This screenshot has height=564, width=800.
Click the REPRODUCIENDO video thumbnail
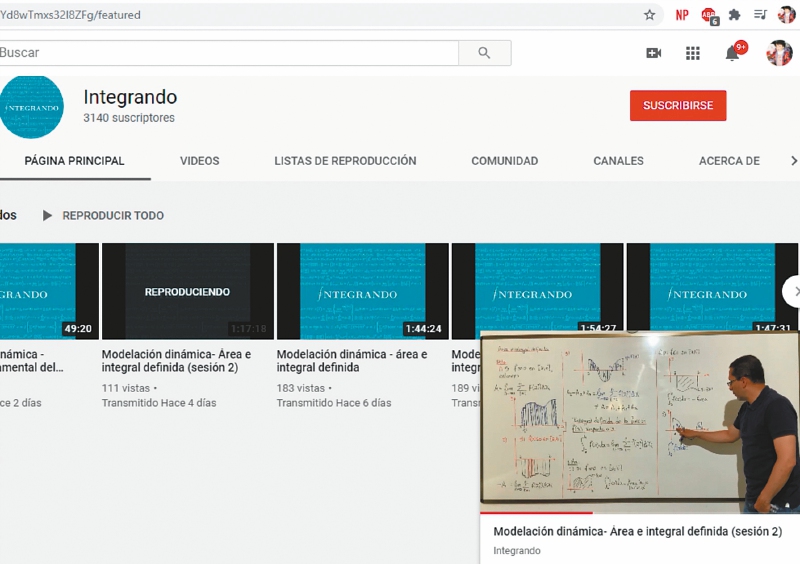tap(188, 291)
